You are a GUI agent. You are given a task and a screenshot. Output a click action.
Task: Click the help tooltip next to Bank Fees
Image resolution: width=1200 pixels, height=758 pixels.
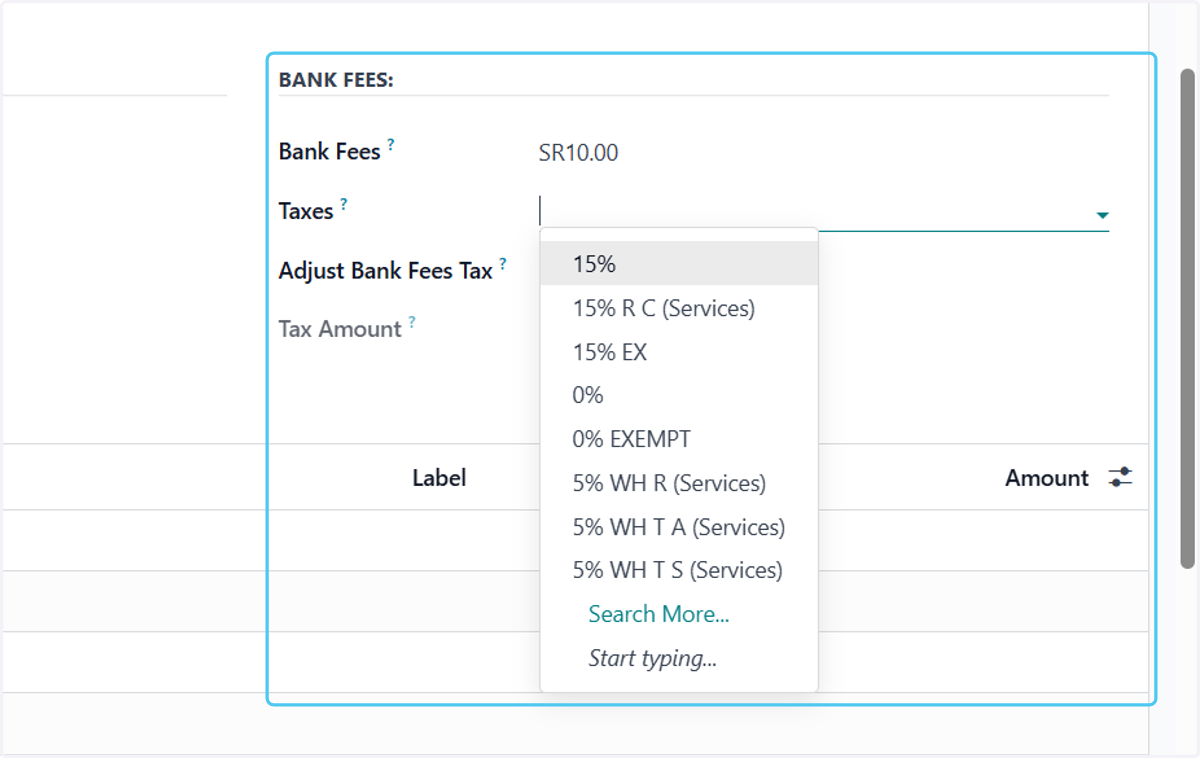coord(391,145)
